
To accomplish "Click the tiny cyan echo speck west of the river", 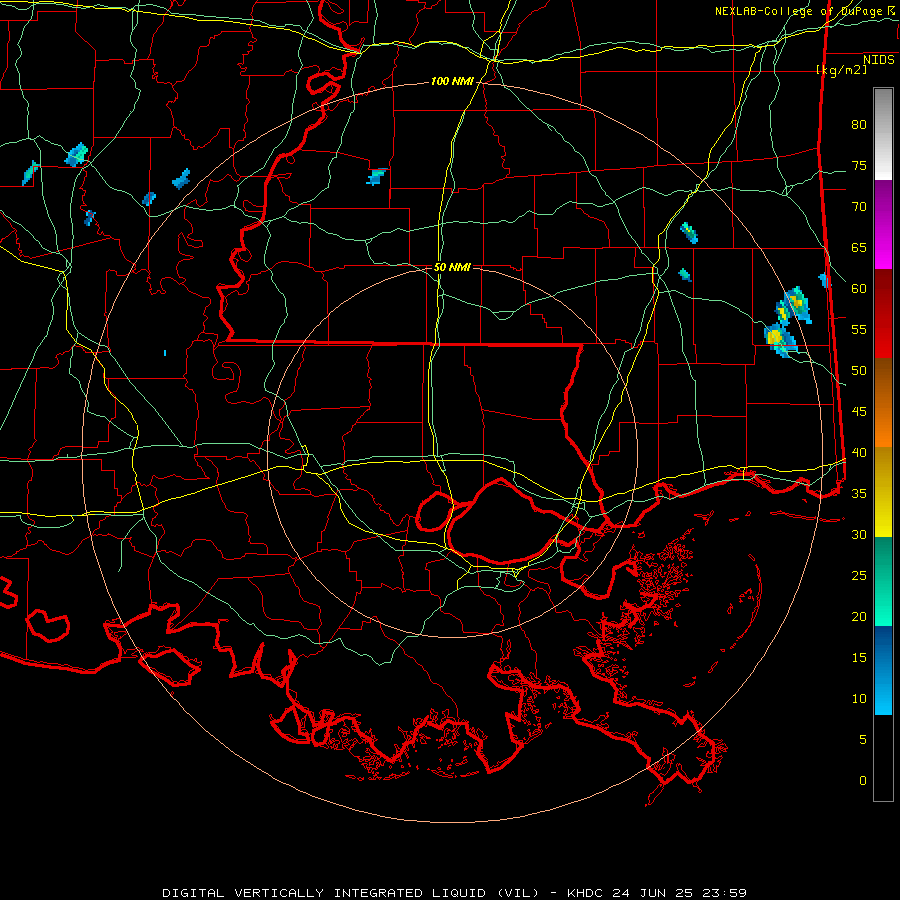I will click(165, 353).
